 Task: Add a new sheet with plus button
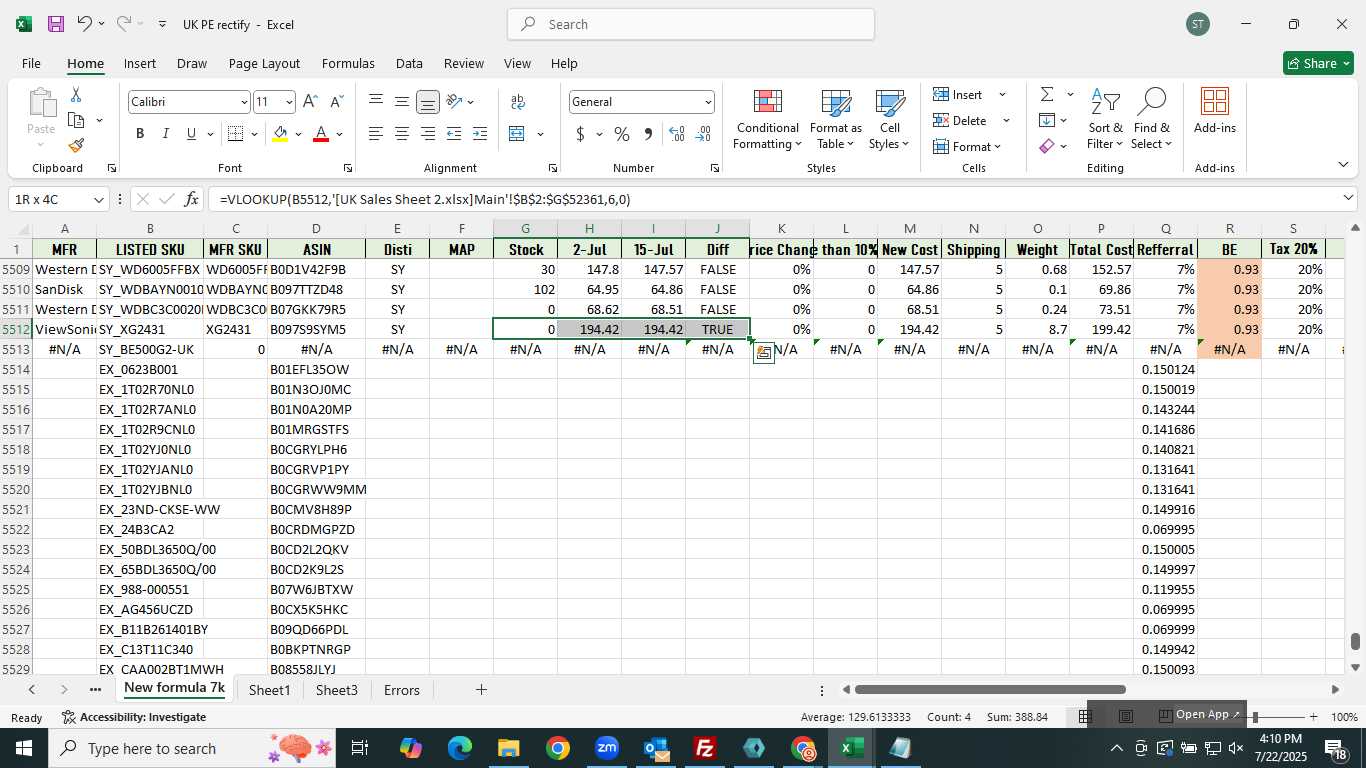(x=481, y=690)
